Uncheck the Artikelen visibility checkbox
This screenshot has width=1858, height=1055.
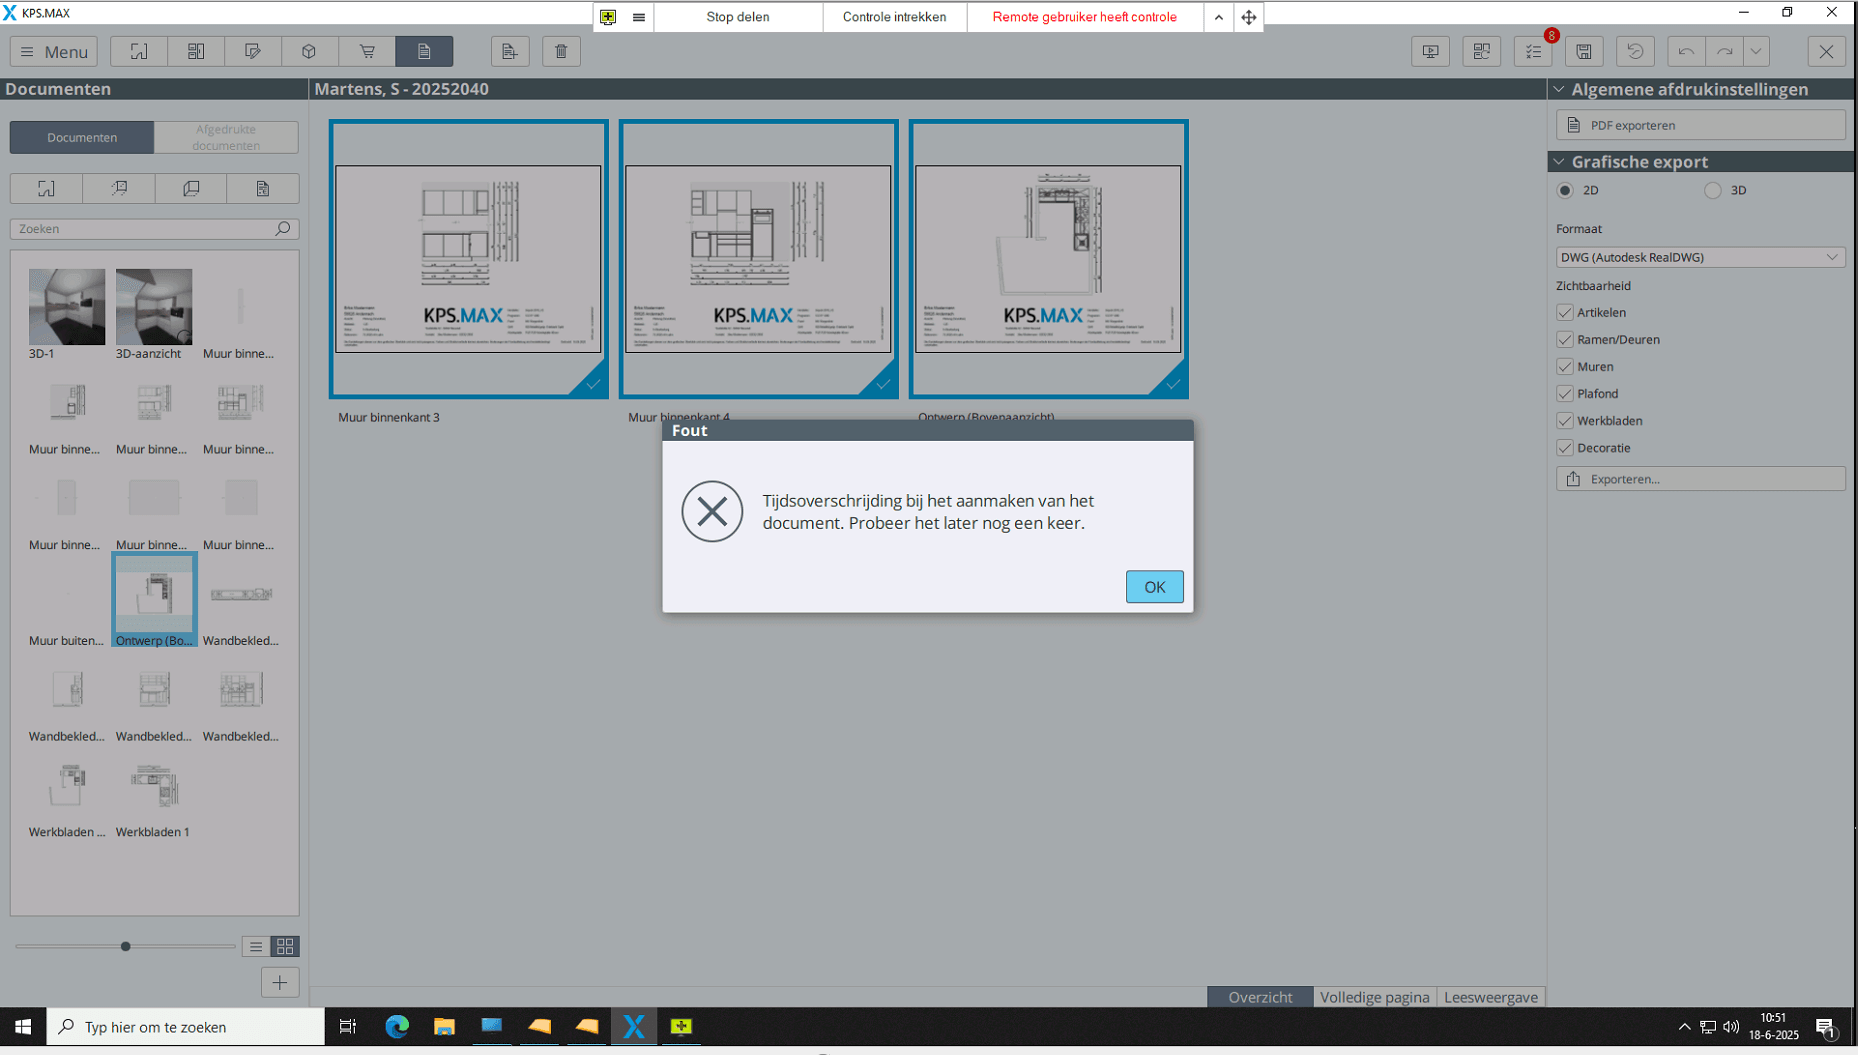pos(1565,313)
